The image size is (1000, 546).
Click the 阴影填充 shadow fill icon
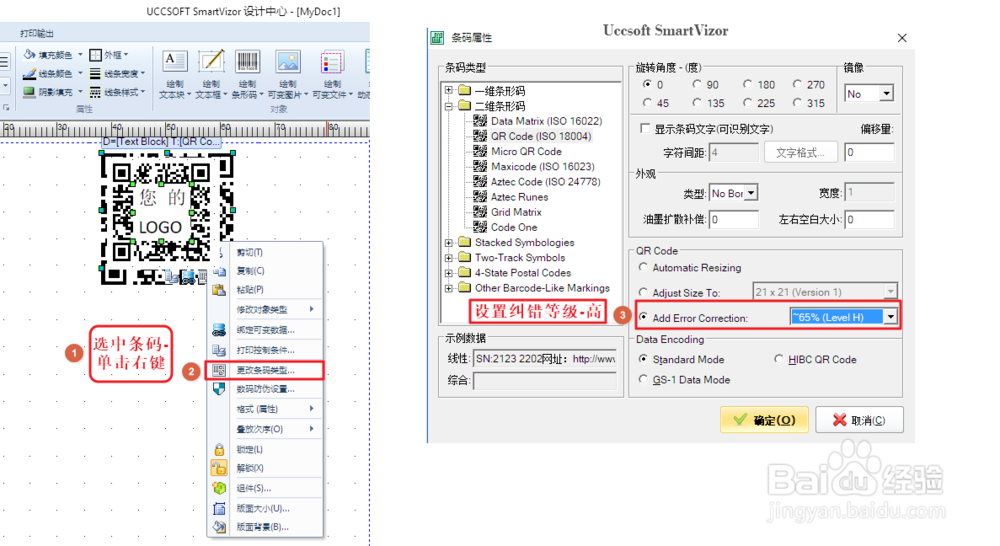(x=29, y=92)
